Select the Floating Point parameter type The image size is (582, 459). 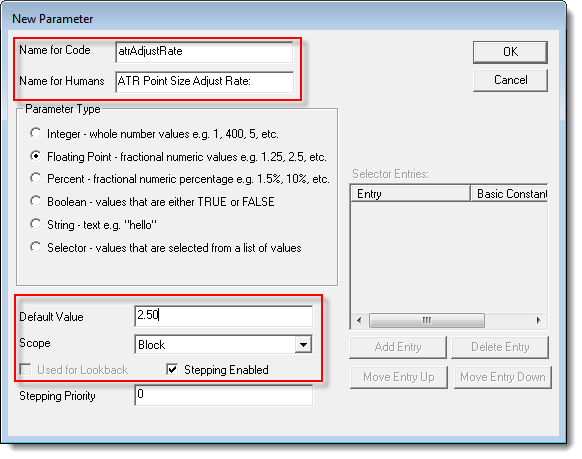click(x=36, y=156)
